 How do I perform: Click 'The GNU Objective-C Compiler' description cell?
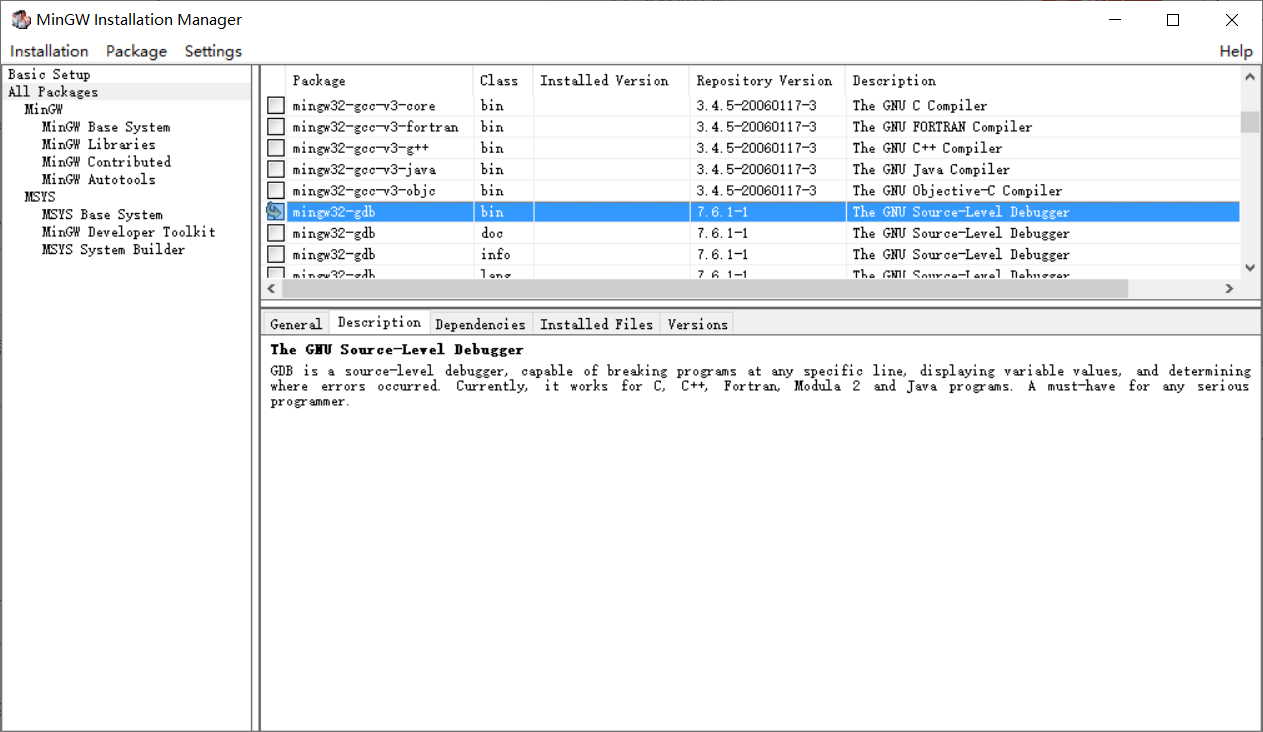point(957,191)
